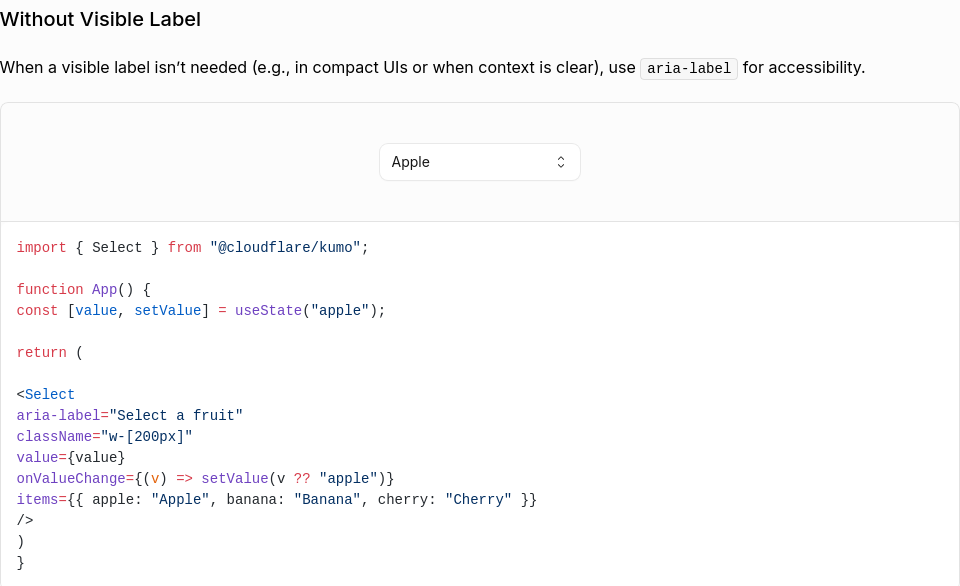Click the setValue variable in const line
This screenshot has height=586, width=960.
click(x=168, y=310)
